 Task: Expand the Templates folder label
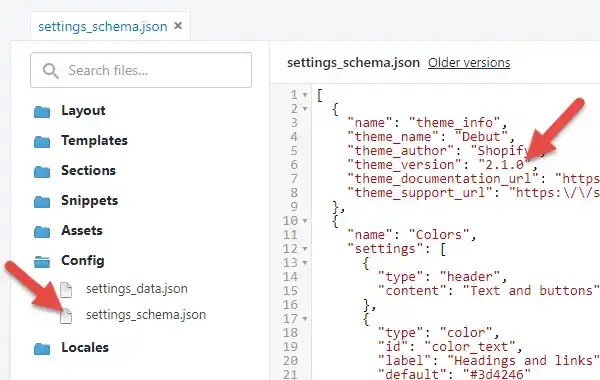95,140
